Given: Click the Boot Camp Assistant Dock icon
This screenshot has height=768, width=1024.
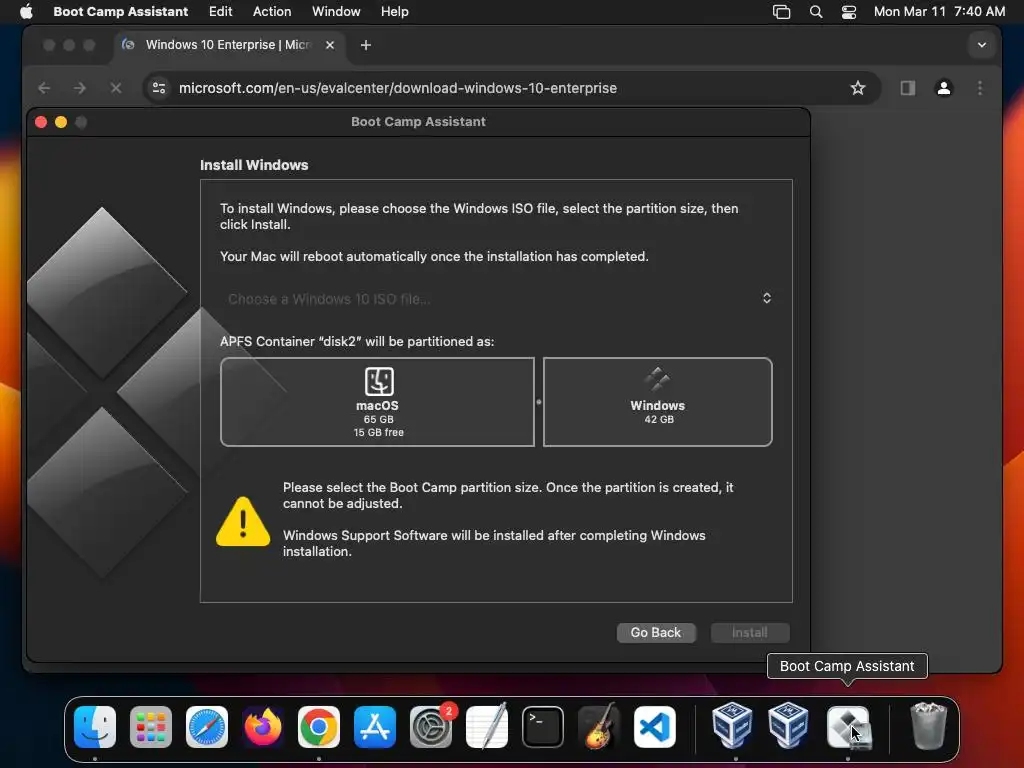Looking at the screenshot, I should [848, 727].
